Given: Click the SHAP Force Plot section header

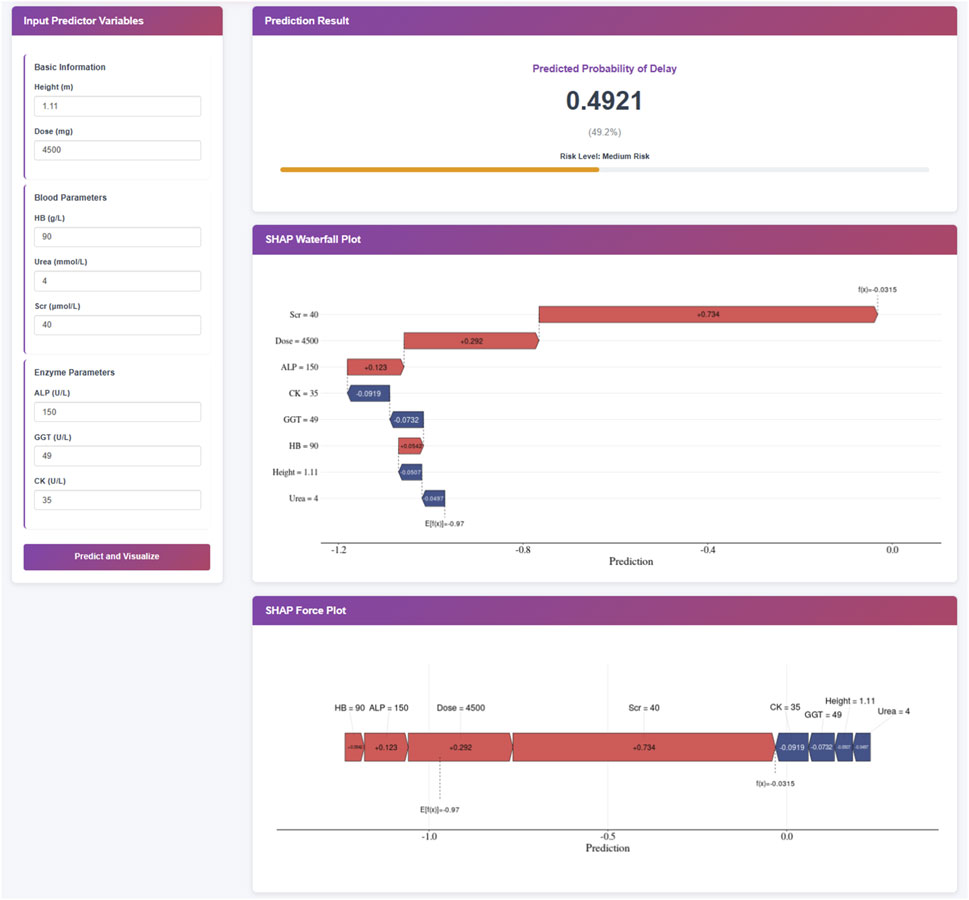Looking at the screenshot, I should (604, 611).
